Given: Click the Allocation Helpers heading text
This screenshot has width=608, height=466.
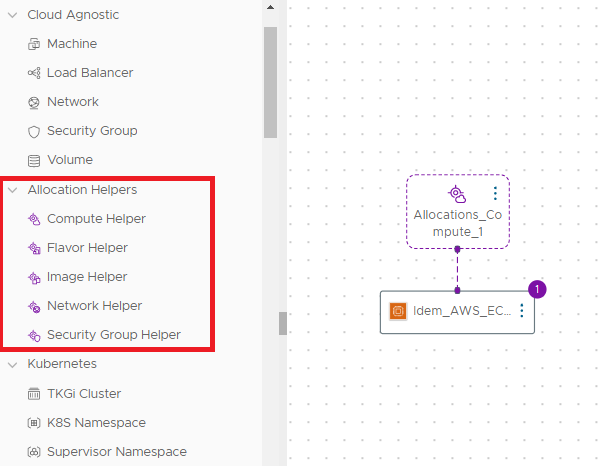Looking at the screenshot, I should [83, 190].
